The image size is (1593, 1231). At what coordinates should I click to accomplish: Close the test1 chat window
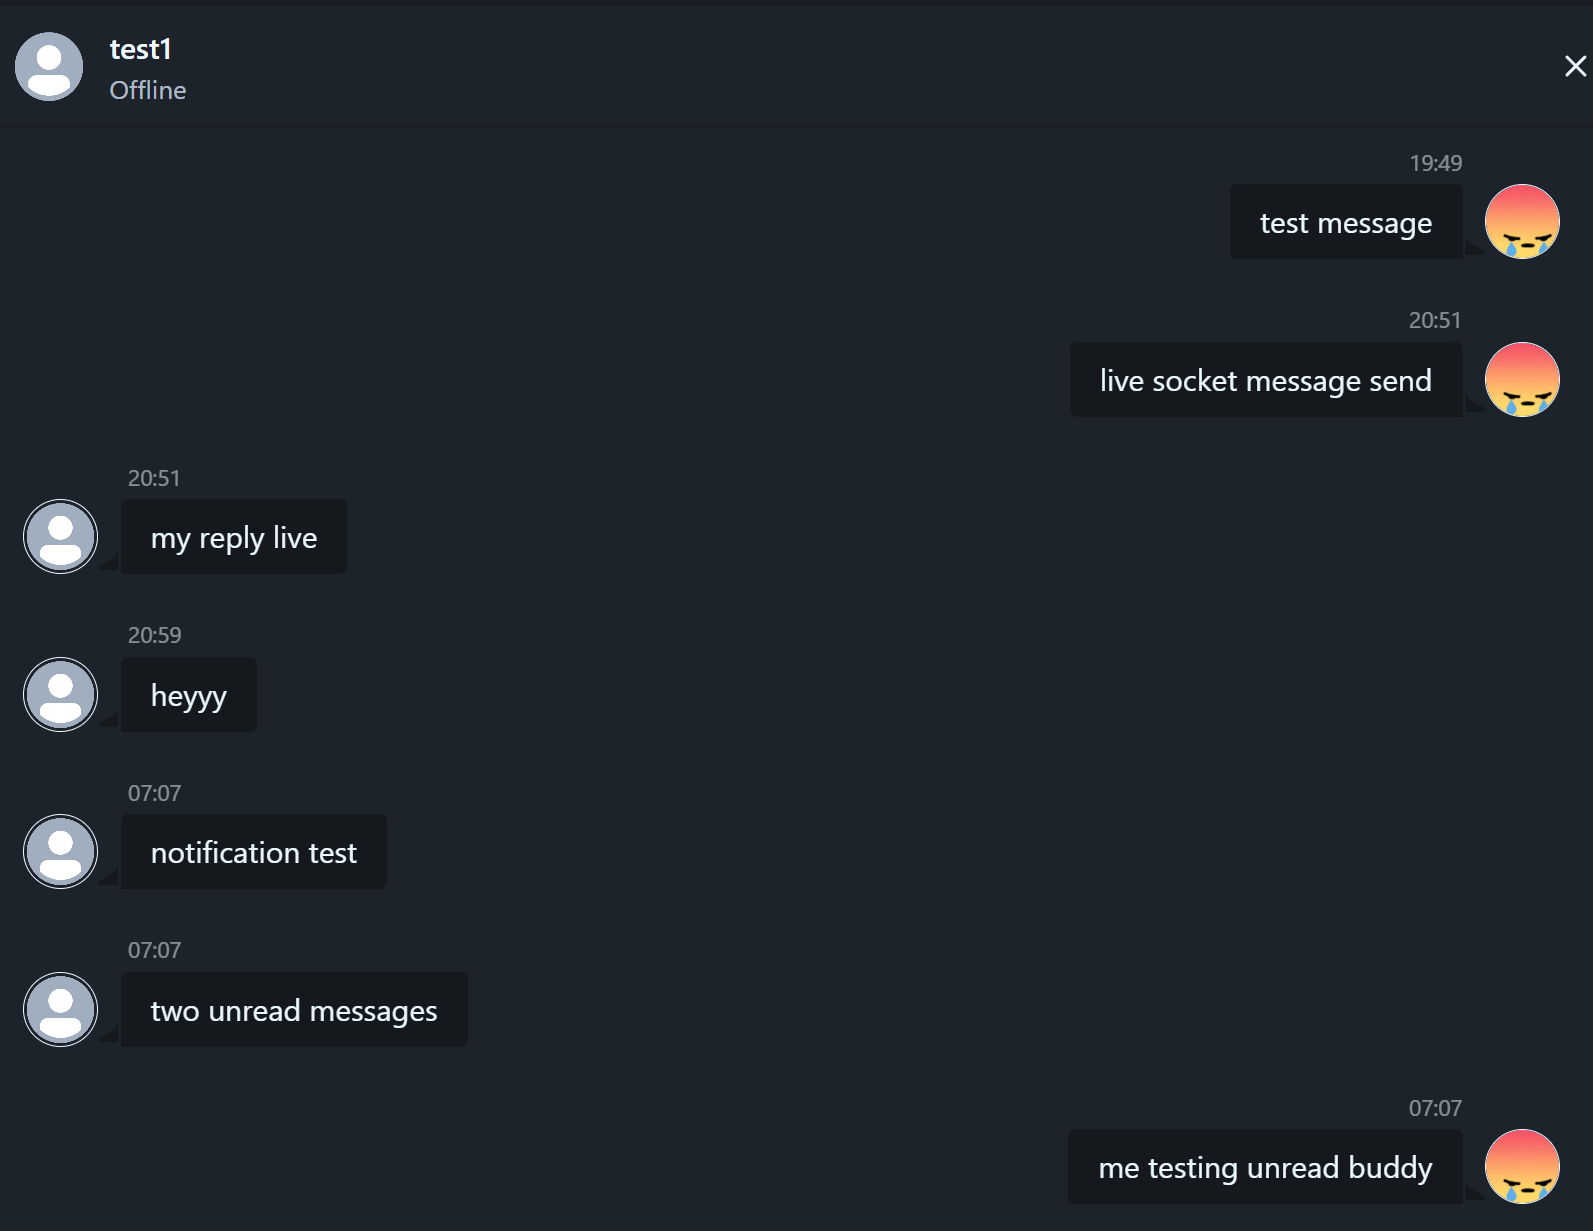(1575, 66)
